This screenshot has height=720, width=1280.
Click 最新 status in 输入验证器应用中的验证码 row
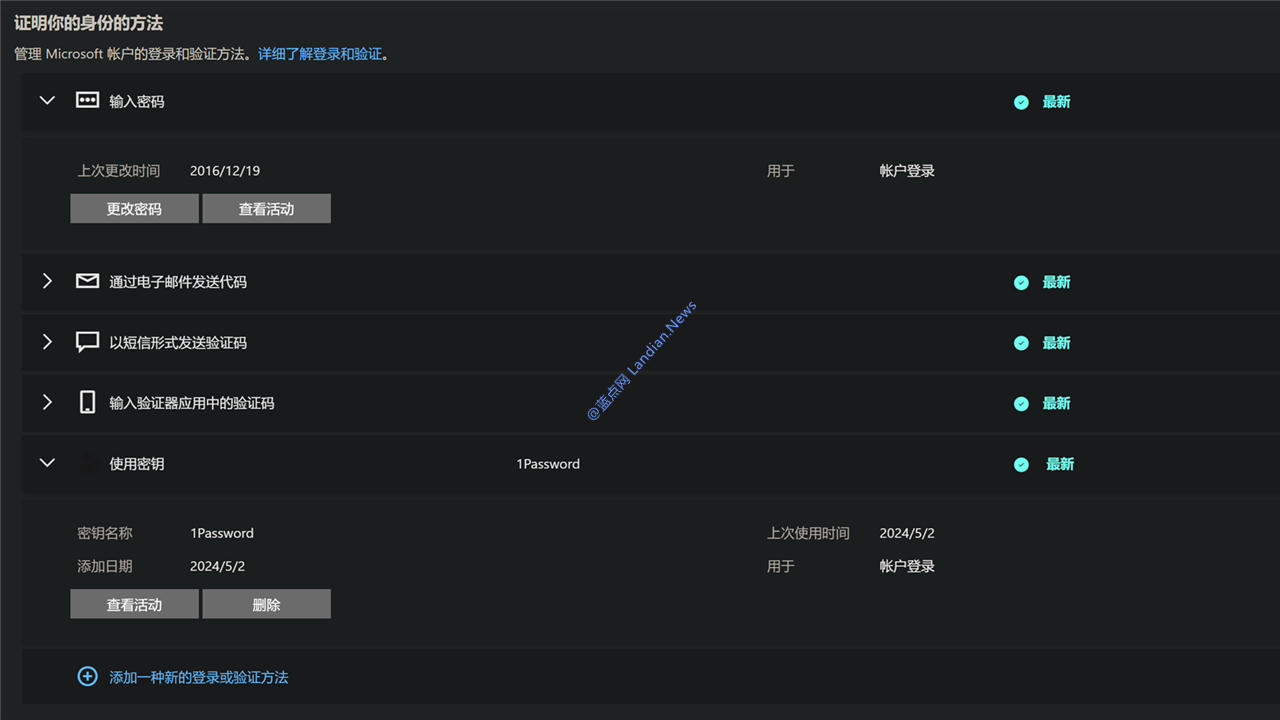(1056, 404)
